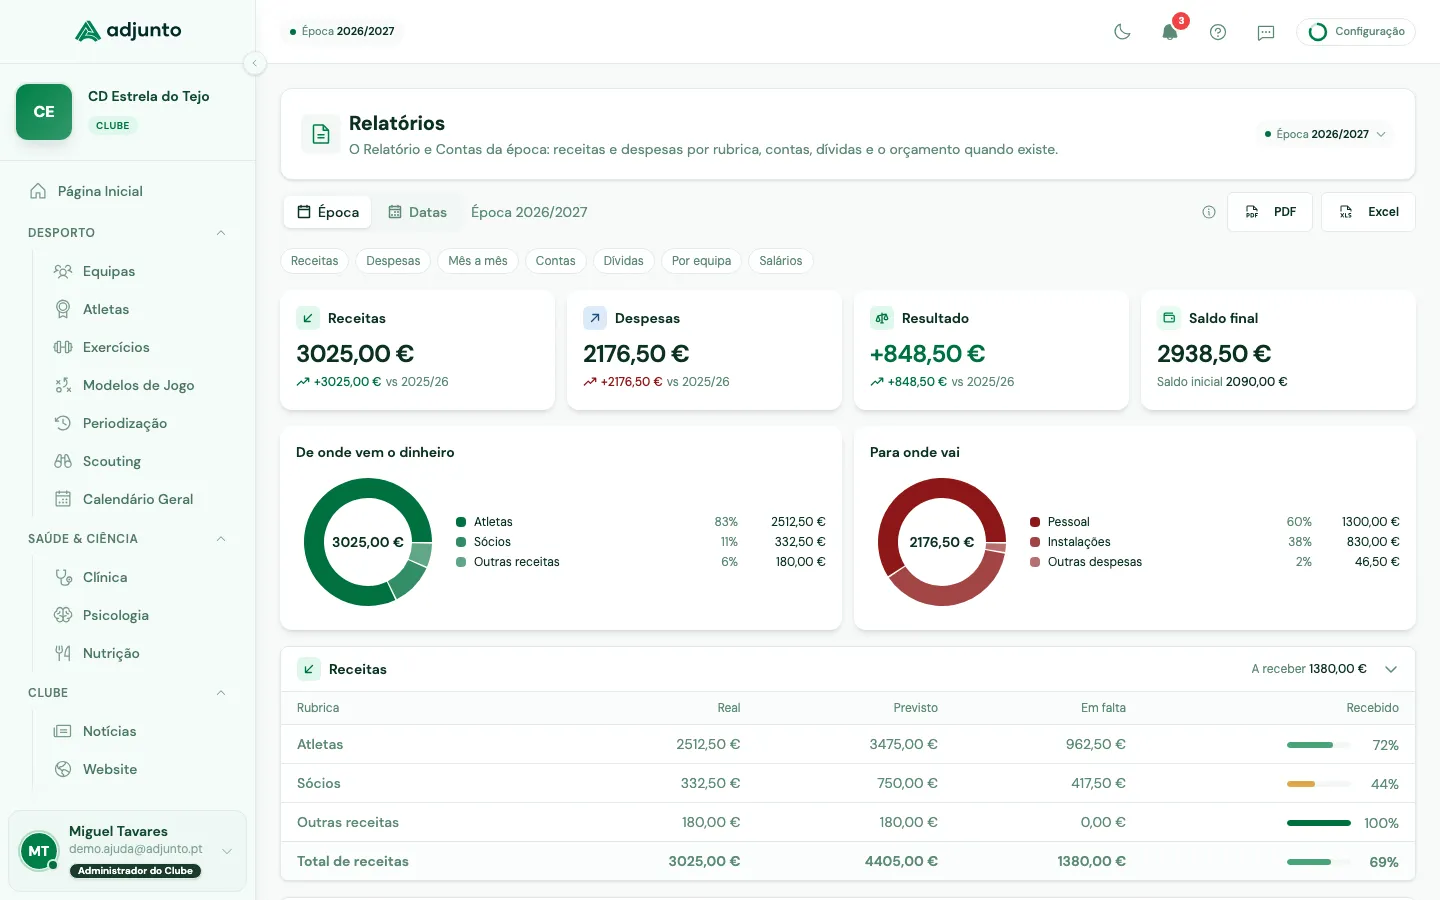Viewport: 1440px width, 900px height.
Task: Open the Época 2026/2027 dropdown in Relatórios header
Action: coord(1325,134)
